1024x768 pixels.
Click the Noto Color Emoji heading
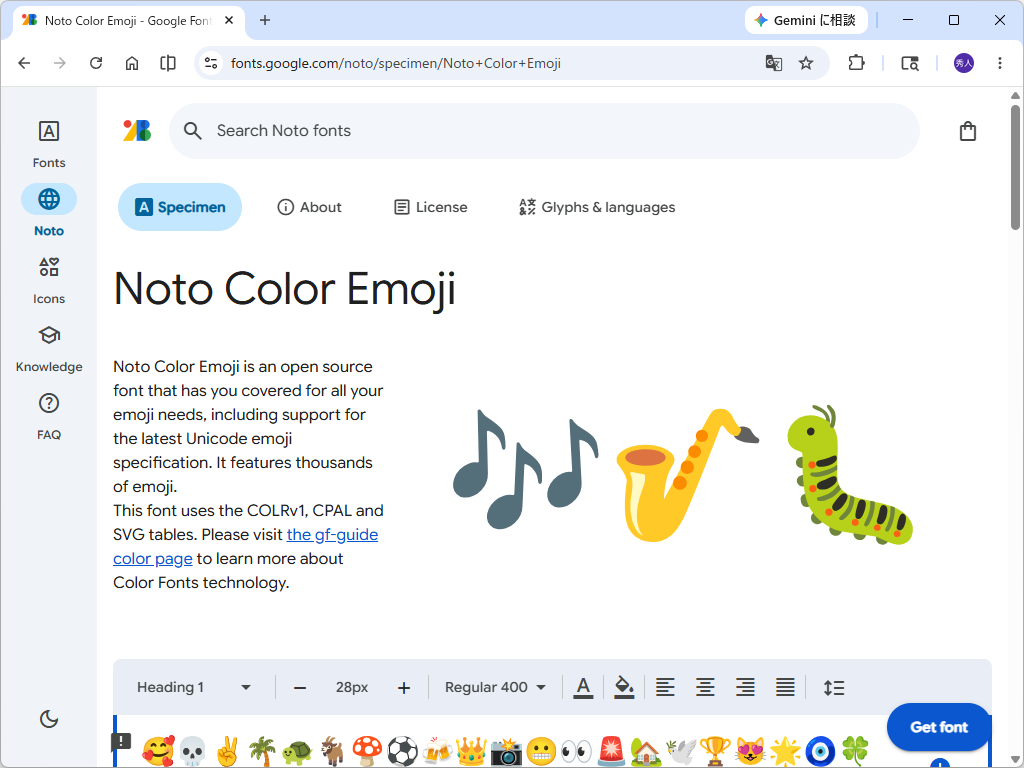click(x=284, y=288)
